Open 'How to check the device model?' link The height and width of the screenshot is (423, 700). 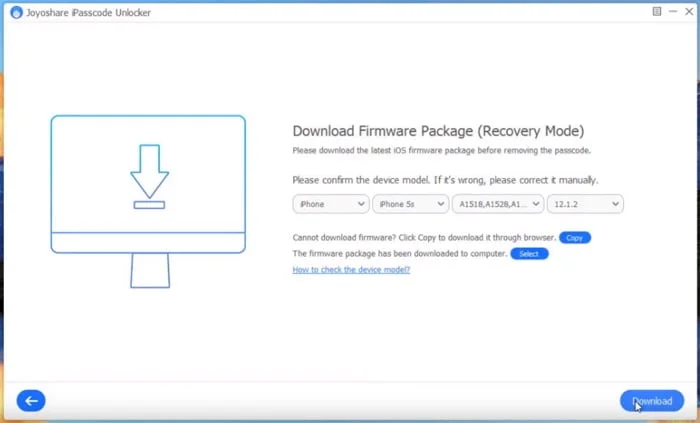click(x=351, y=270)
